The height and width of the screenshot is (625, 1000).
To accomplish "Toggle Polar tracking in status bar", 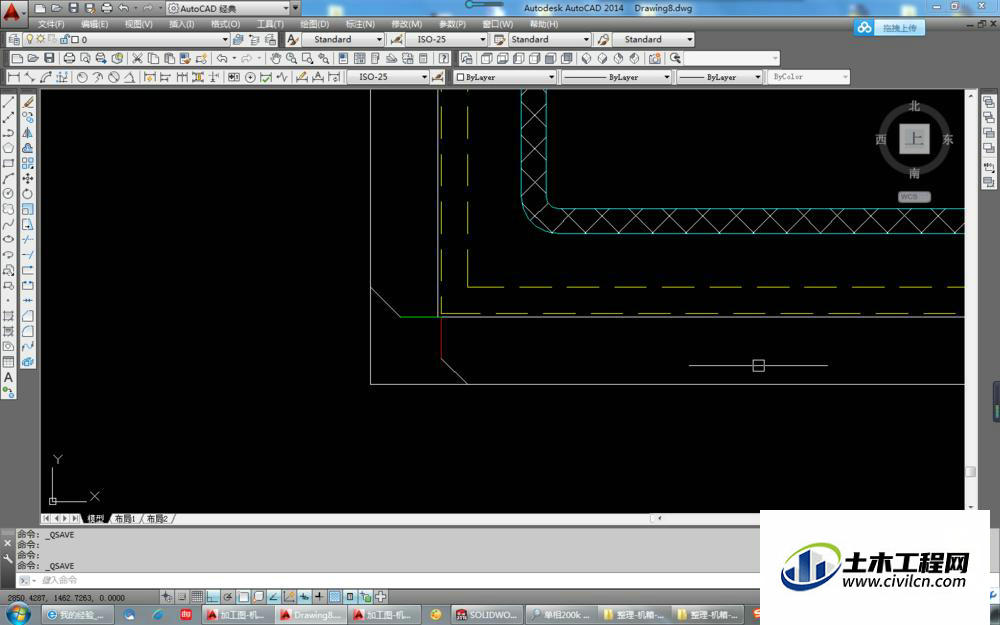I will point(228,597).
